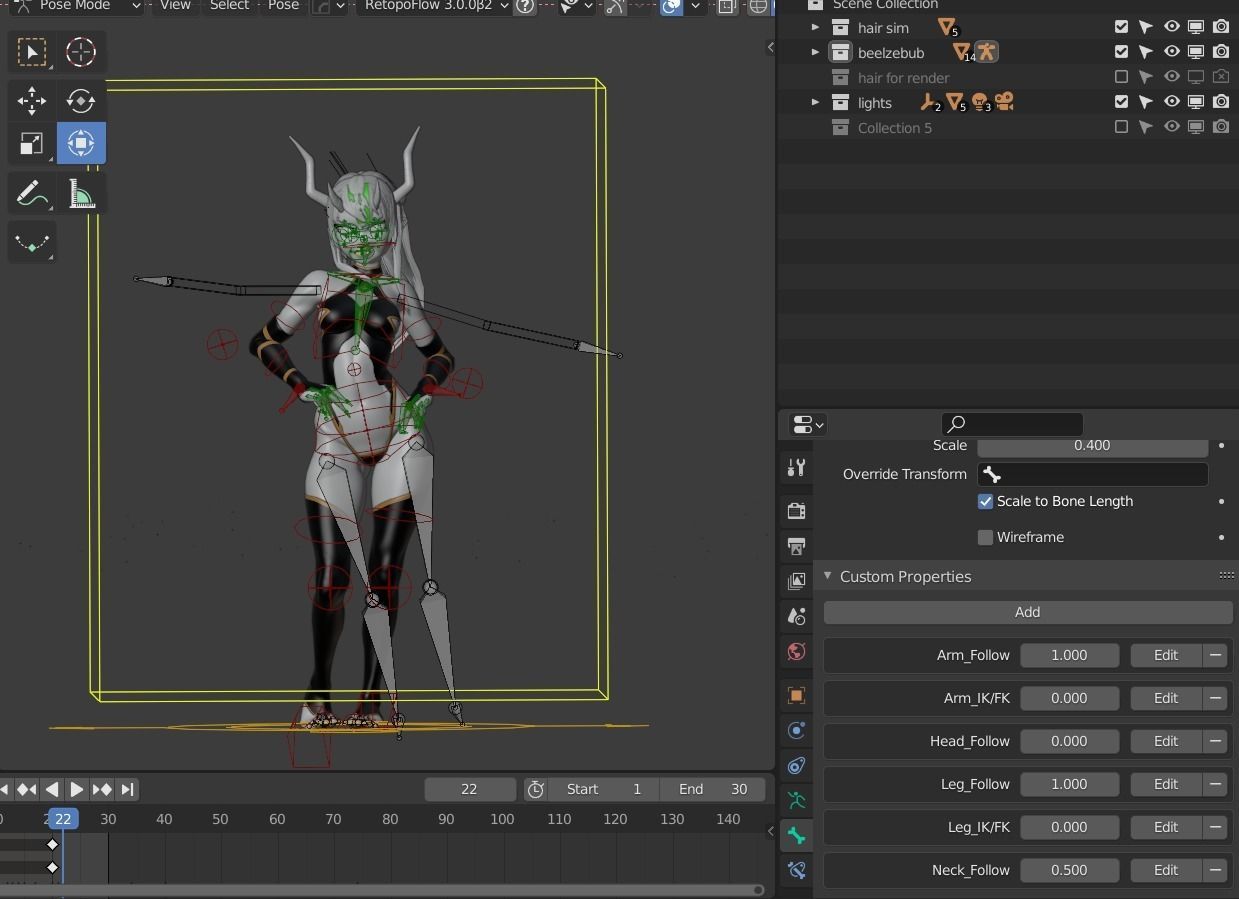This screenshot has width=1239, height=899.
Task: Open the Scene properties tab
Action: pyautogui.click(x=796, y=616)
